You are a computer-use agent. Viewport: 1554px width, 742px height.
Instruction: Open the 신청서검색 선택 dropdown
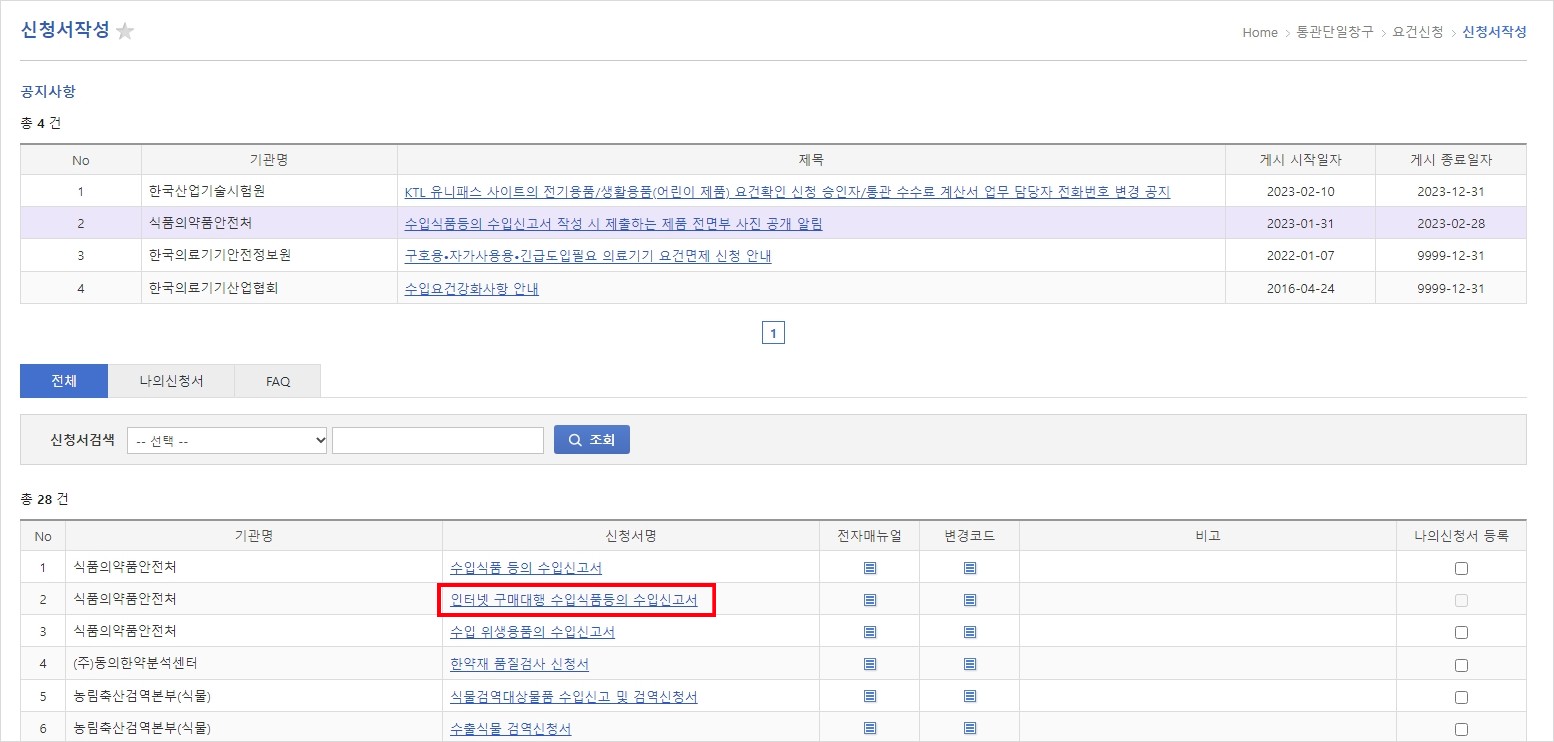tap(227, 440)
